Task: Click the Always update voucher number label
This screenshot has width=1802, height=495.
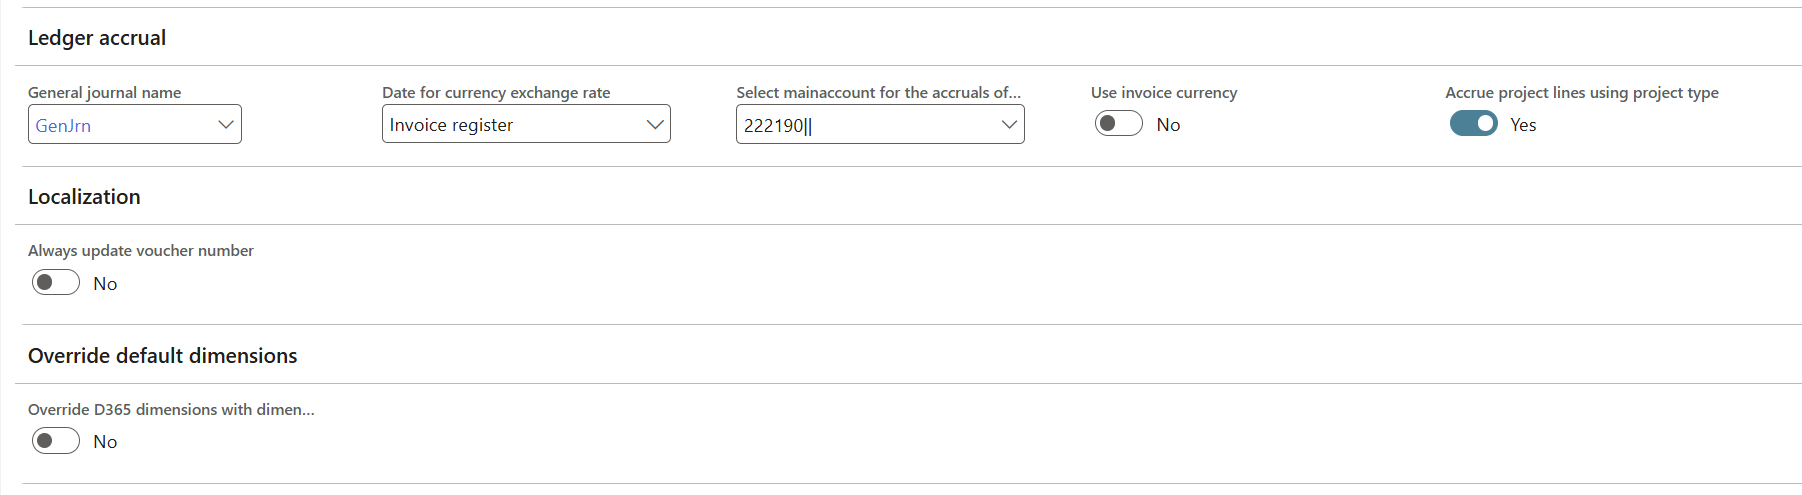Action: click(141, 251)
